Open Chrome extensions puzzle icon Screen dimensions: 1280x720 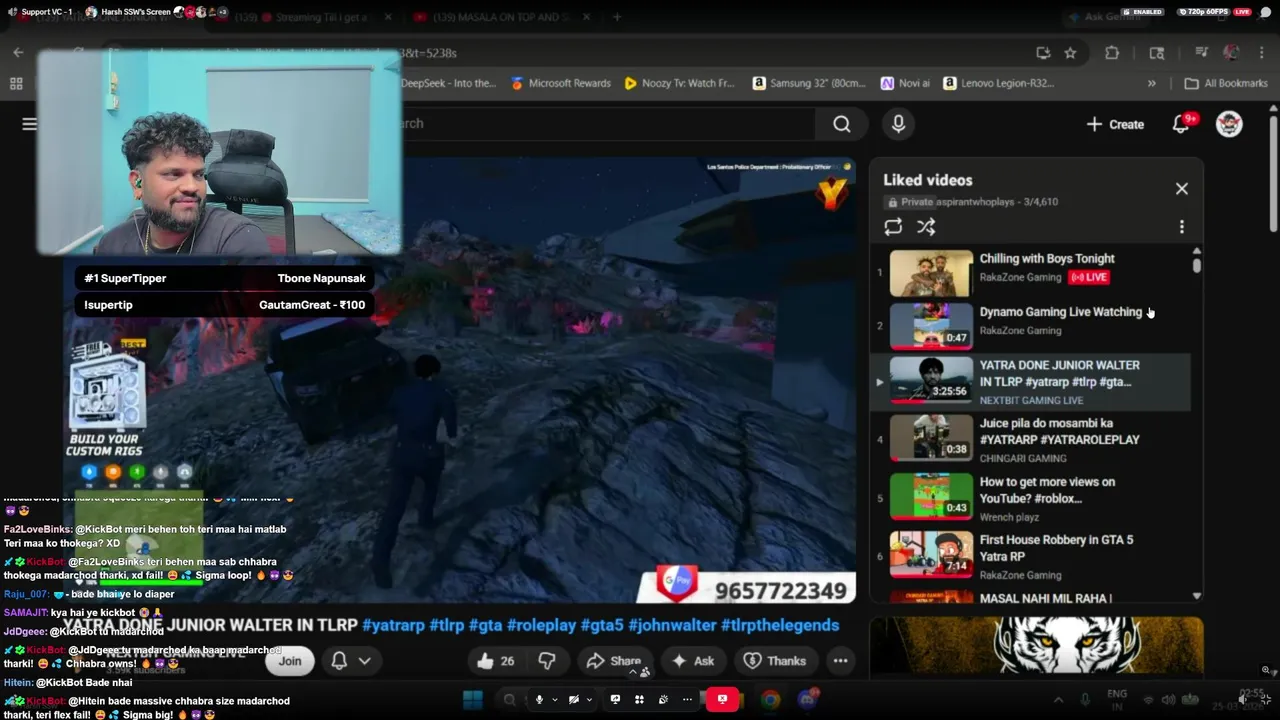[x=1112, y=53]
